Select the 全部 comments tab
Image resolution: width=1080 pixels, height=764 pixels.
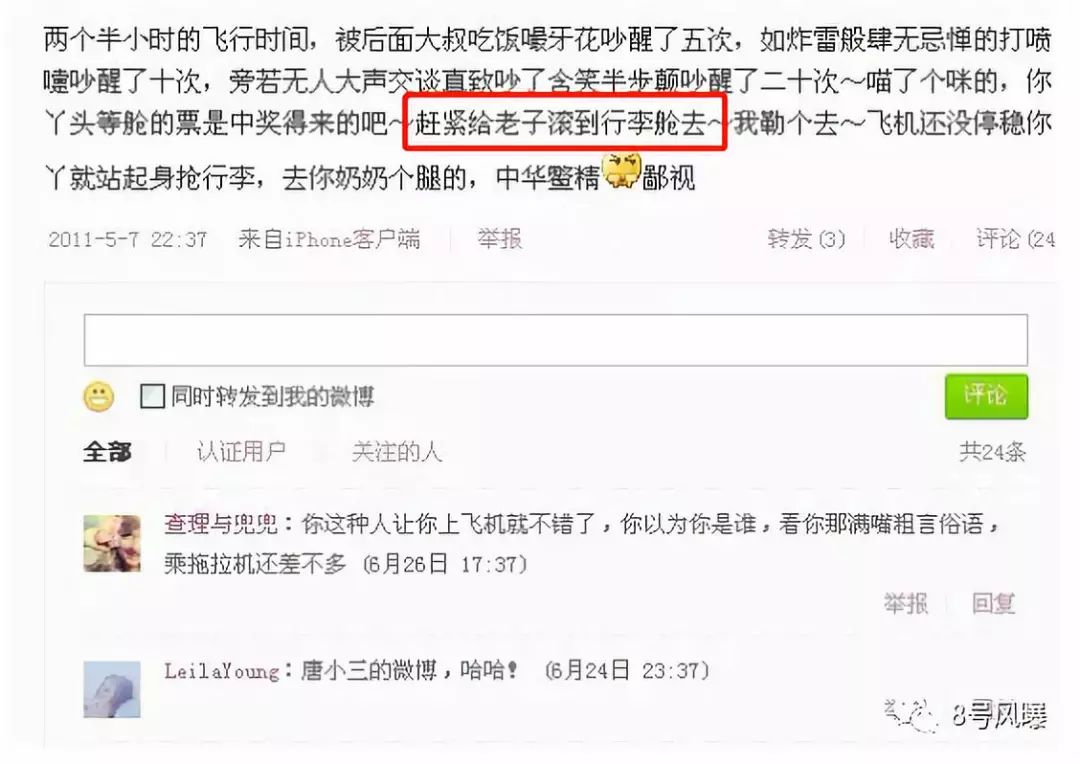coord(107,453)
